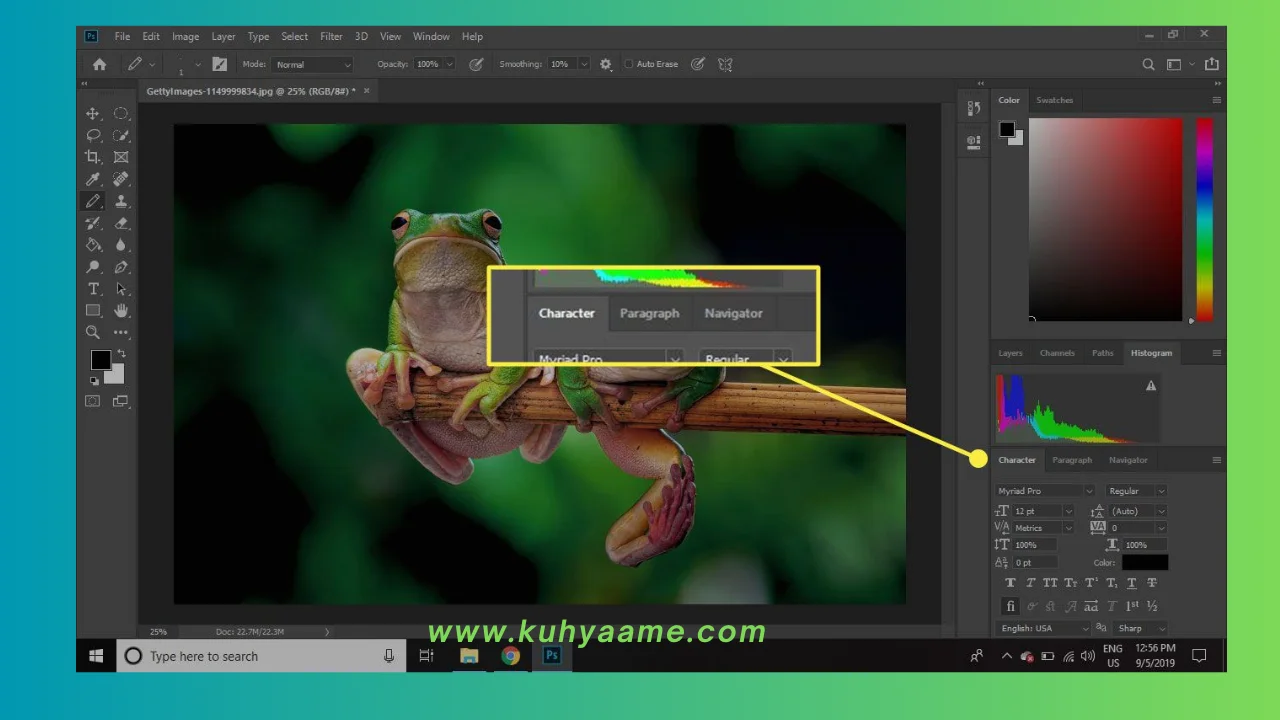Open the Filter menu

(331, 36)
